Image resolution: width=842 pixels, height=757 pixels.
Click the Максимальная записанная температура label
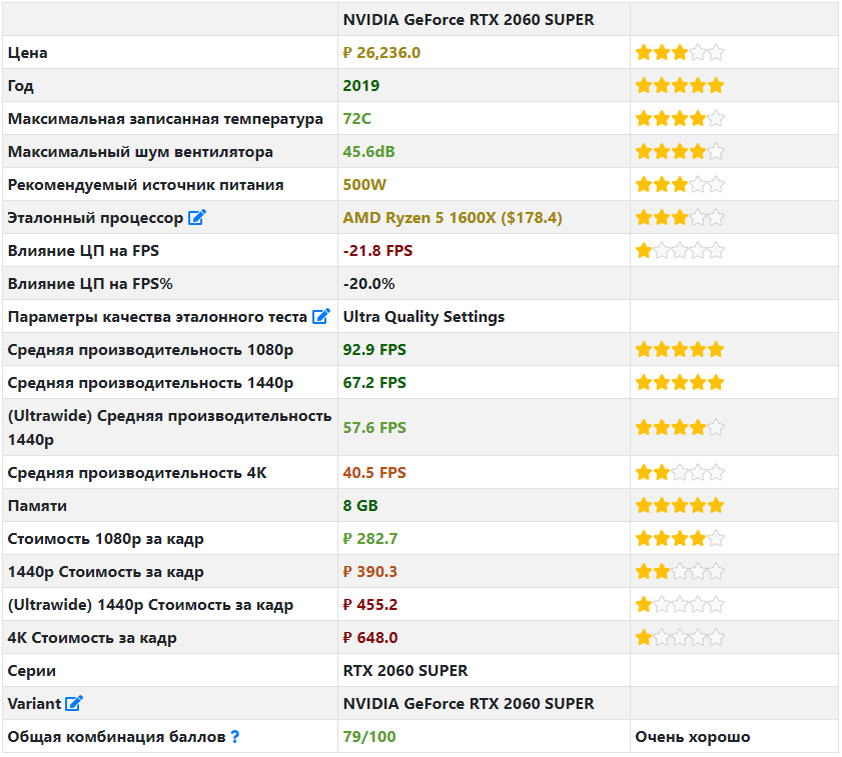coord(165,119)
